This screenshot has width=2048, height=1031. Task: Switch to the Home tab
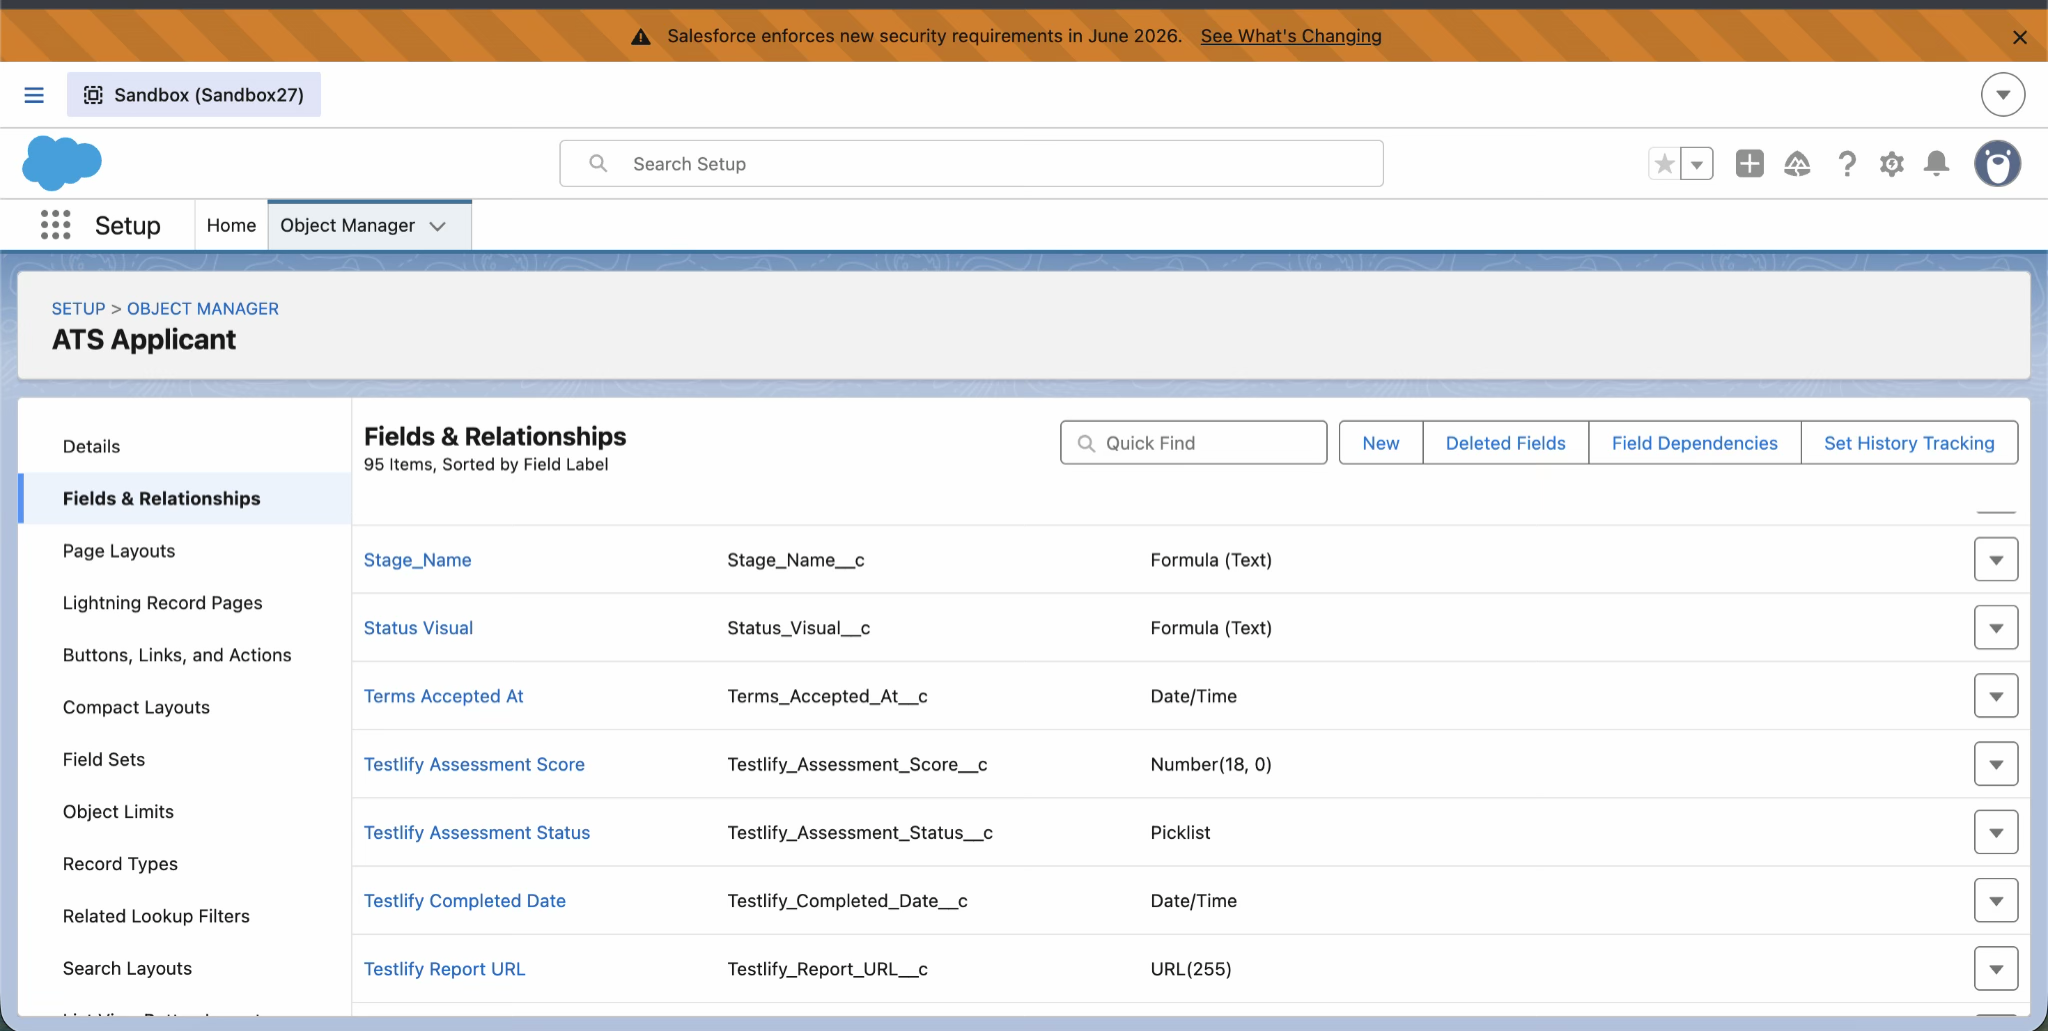click(231, 225)
